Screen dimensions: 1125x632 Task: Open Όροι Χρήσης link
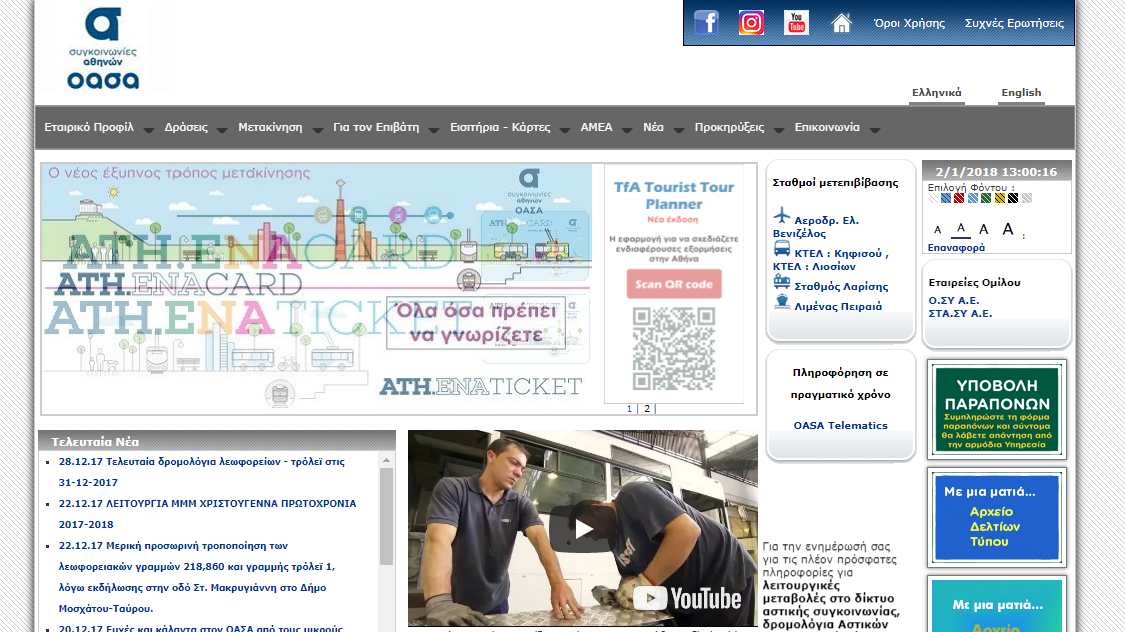909,23
